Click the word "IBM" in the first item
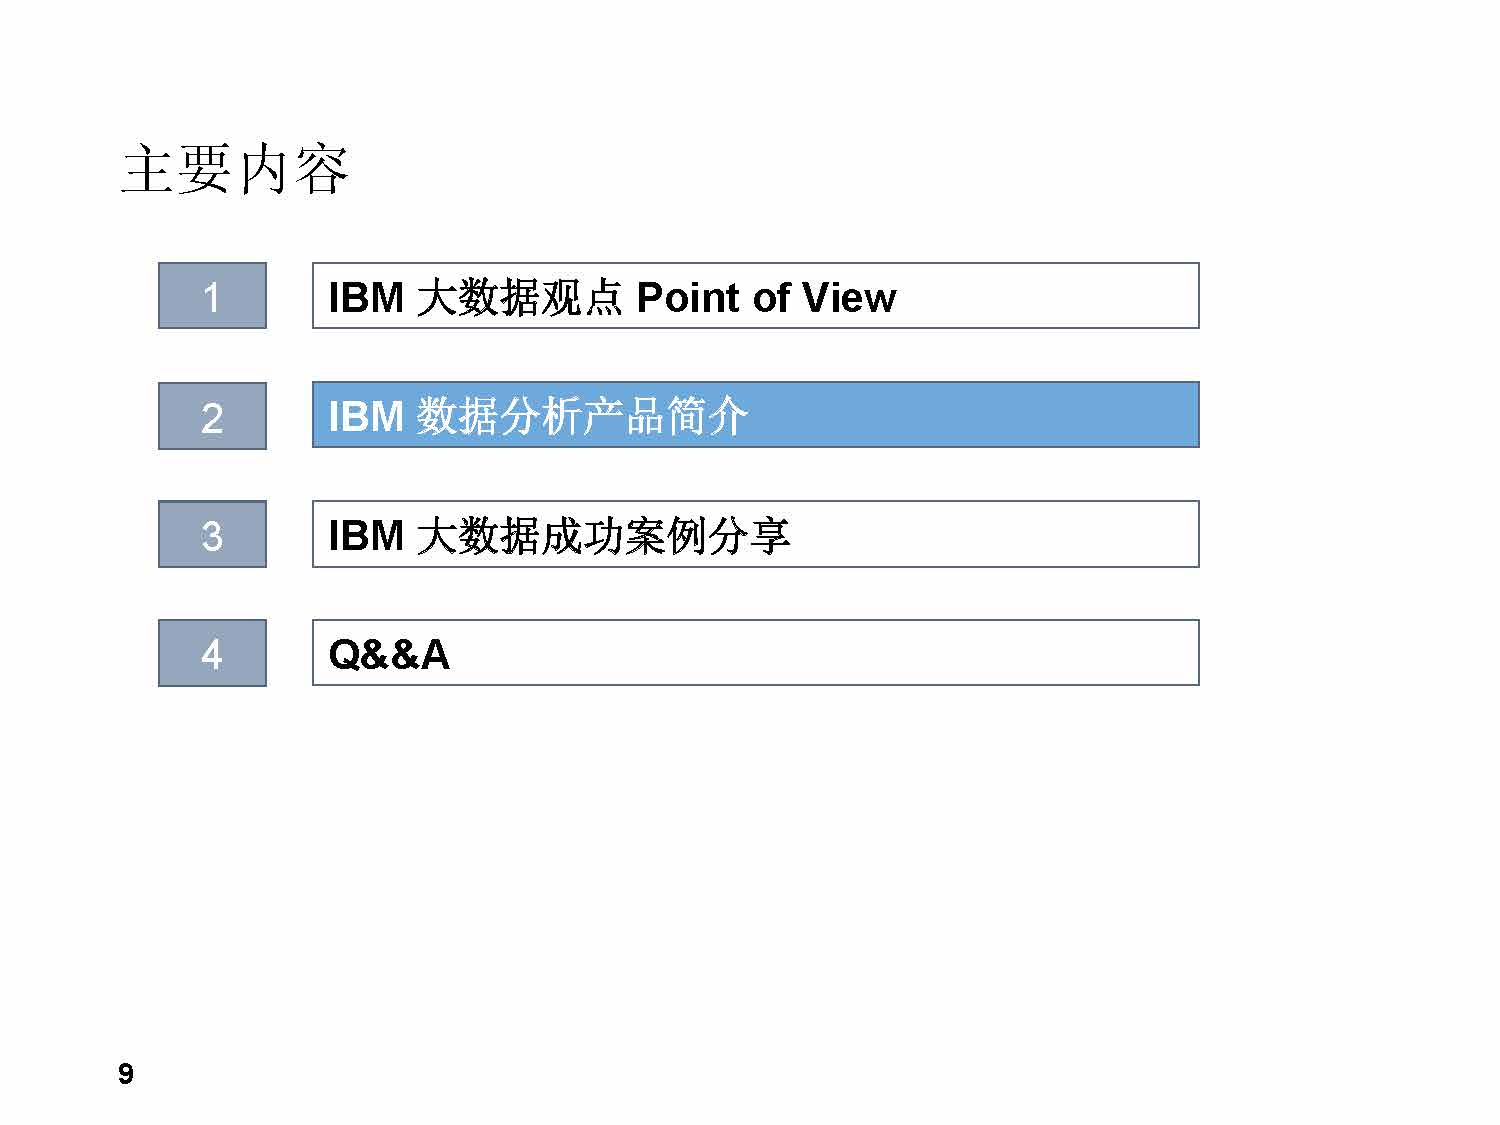This screenshot has width=1500, height=1125. [366, 297]
